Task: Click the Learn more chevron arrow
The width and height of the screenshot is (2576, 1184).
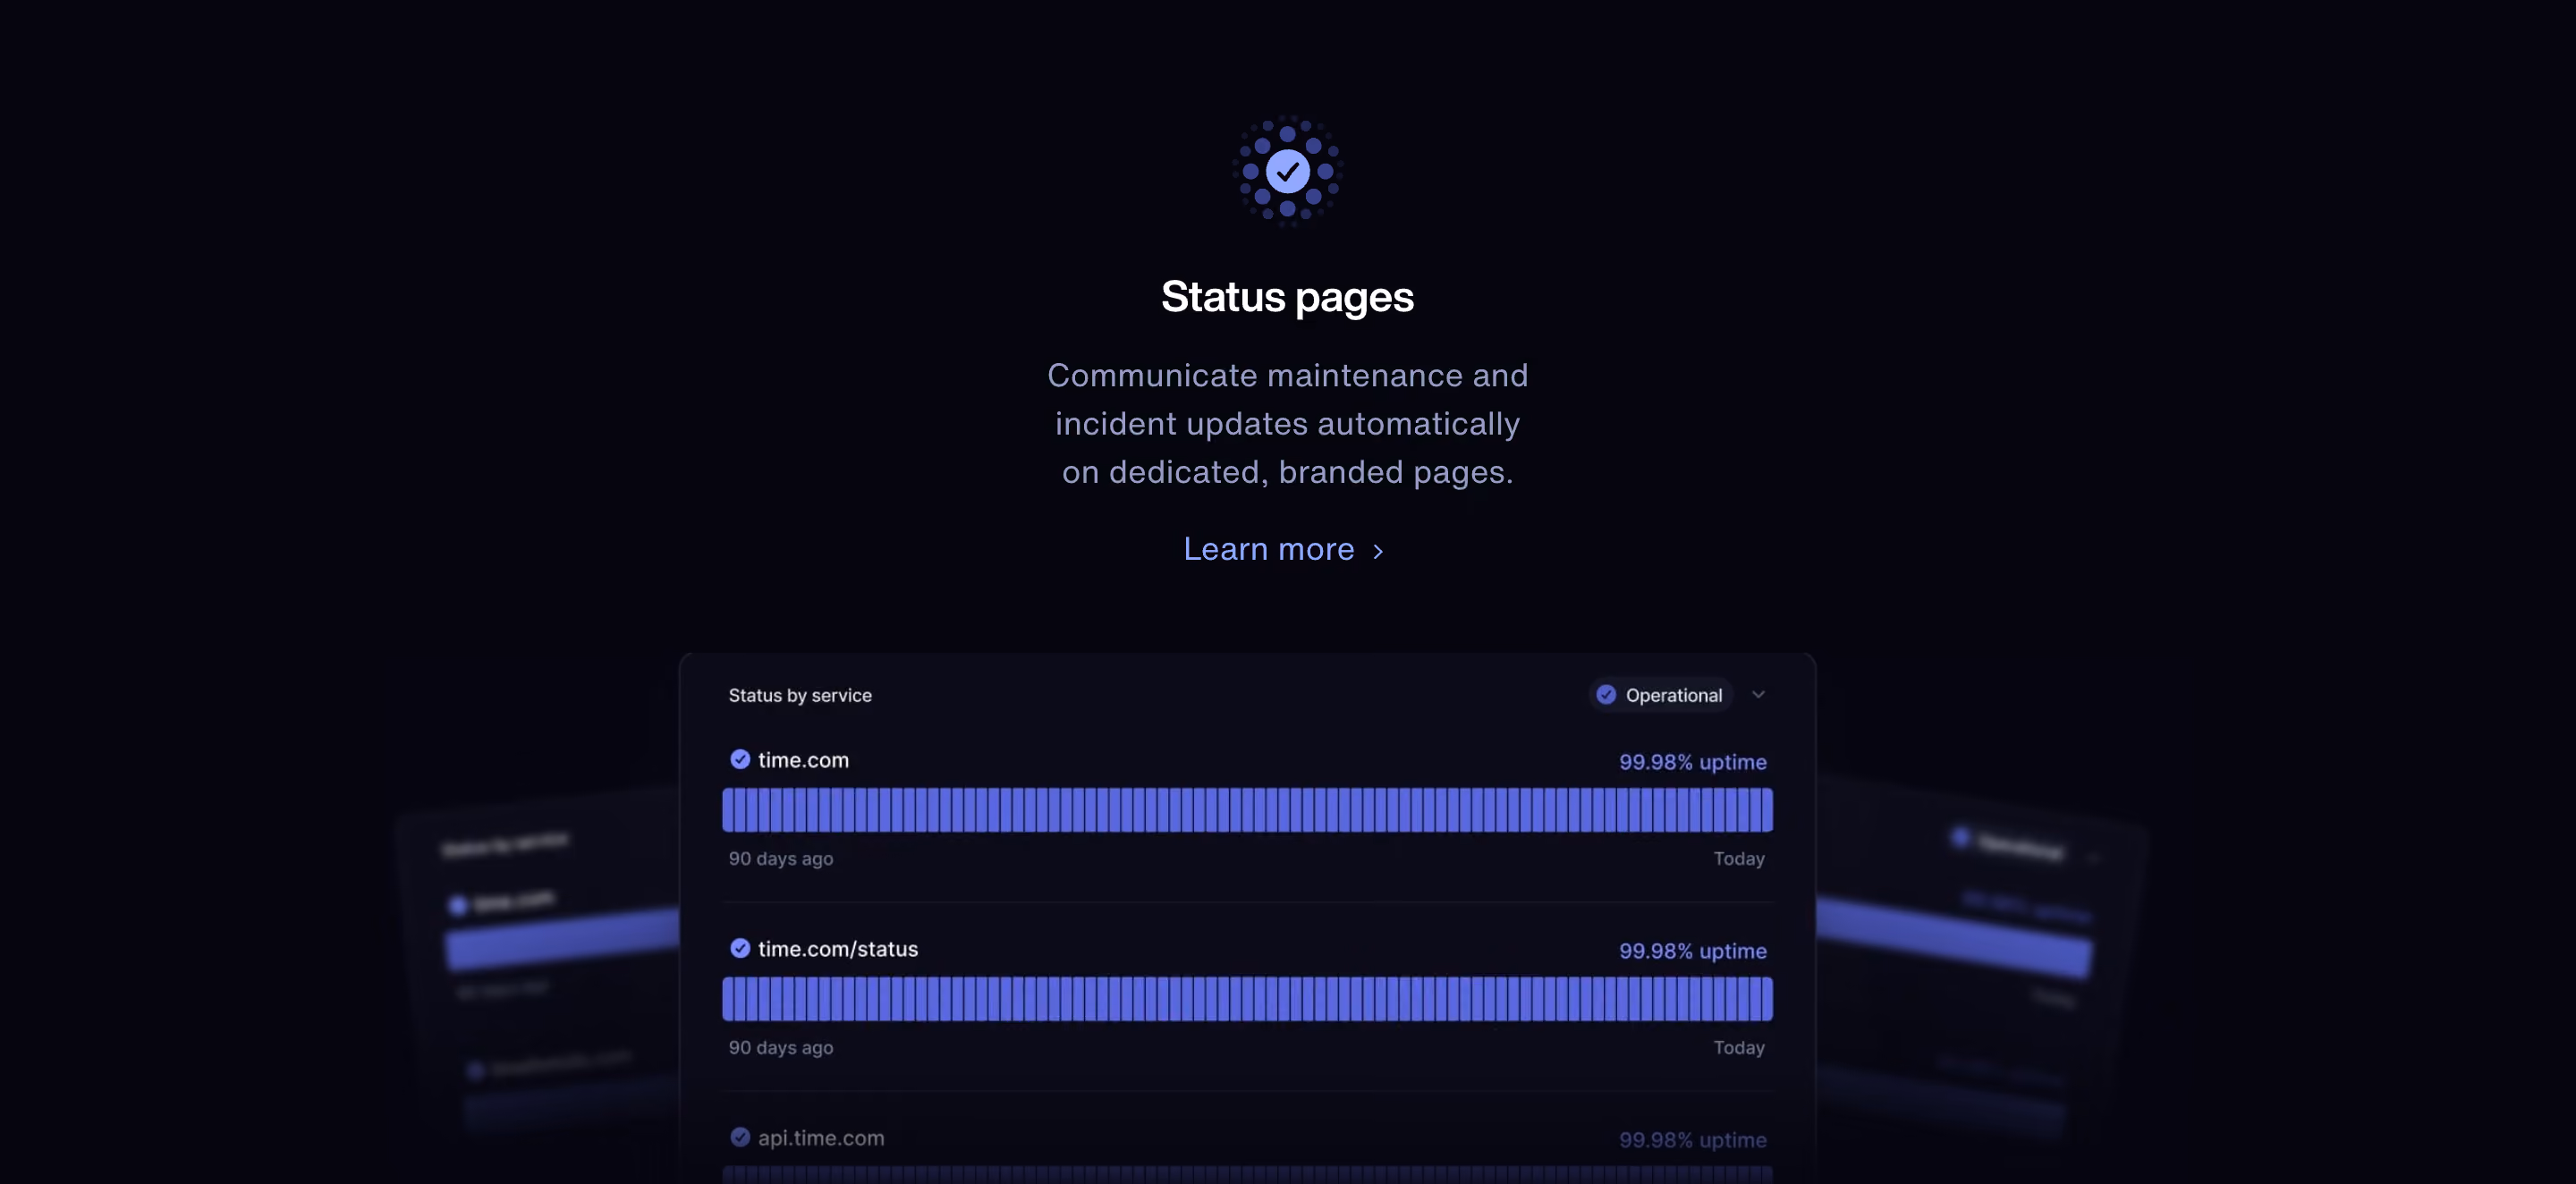Action: (x=1377, y=551)
